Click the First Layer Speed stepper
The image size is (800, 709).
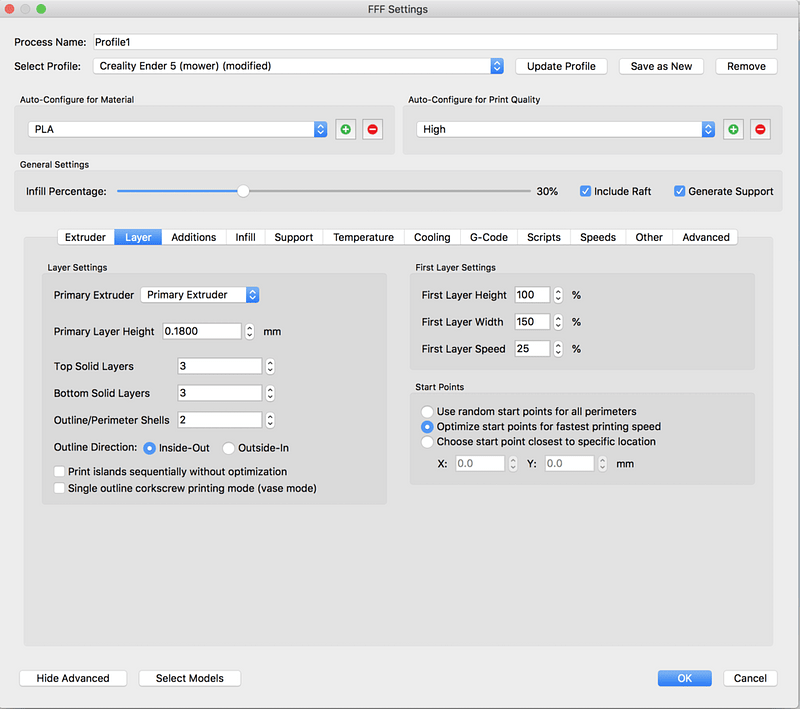tap(558, 349)
